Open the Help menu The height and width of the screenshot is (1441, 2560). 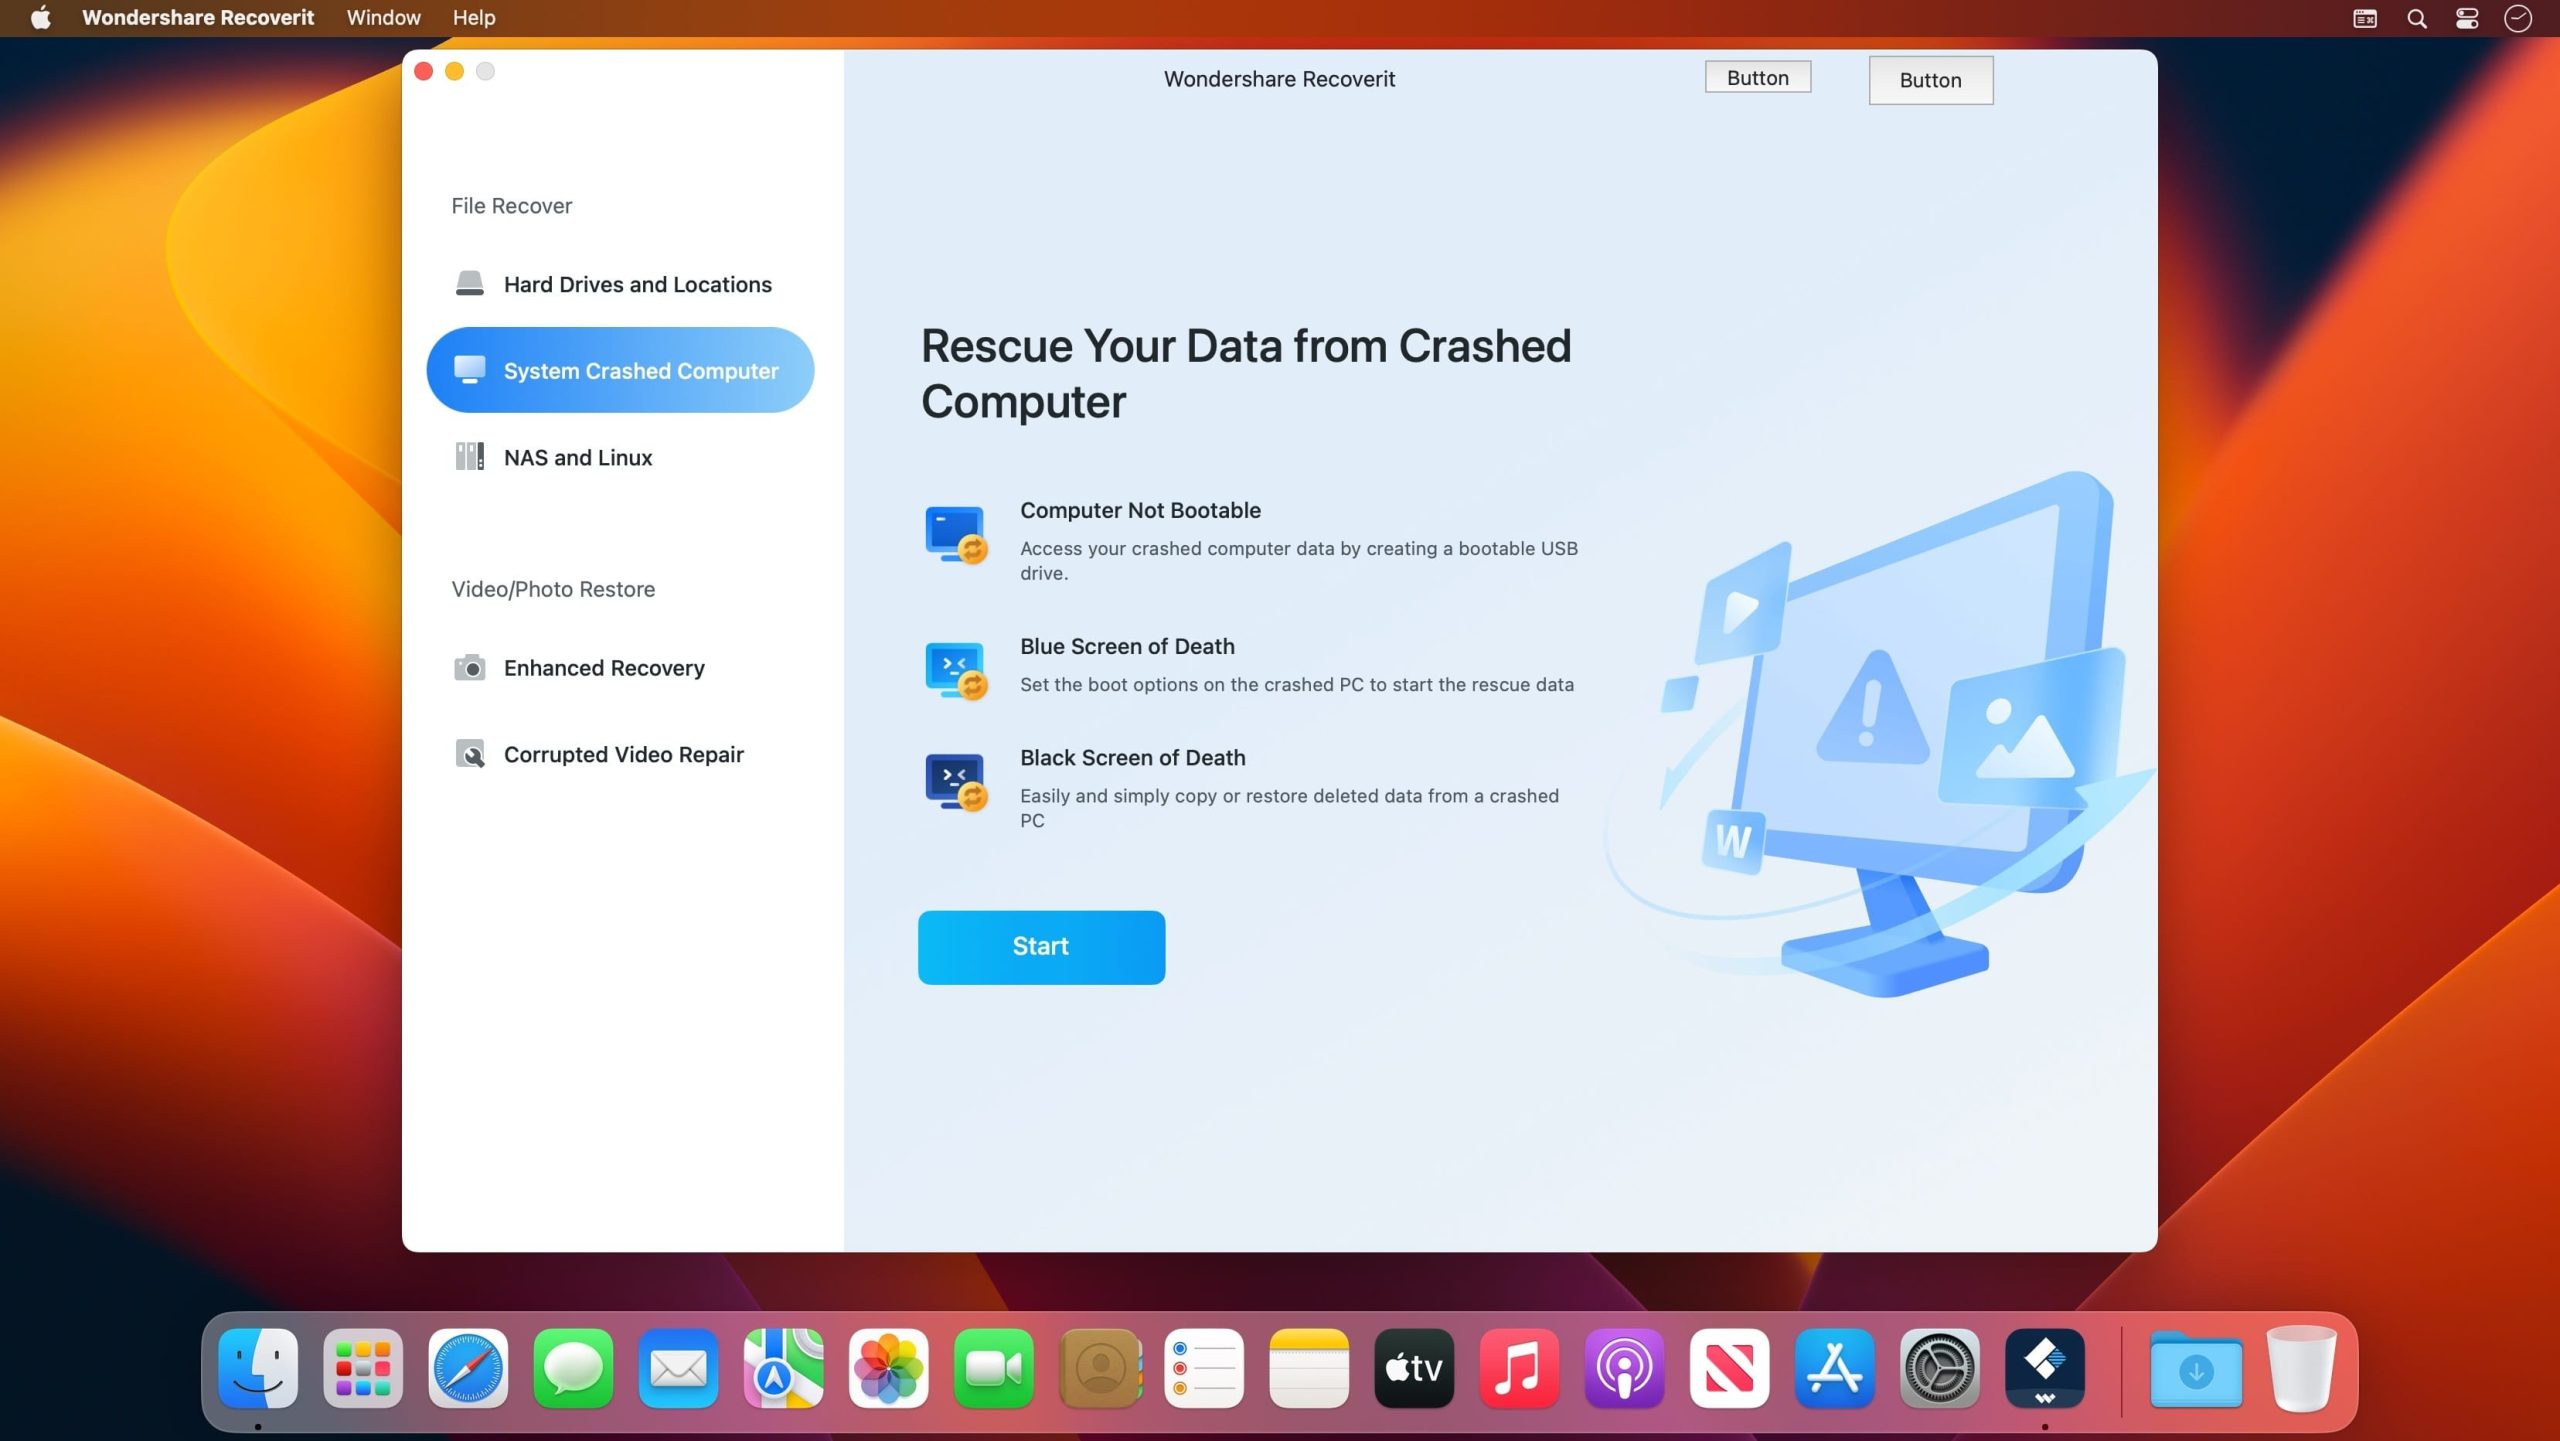point(474,17)
